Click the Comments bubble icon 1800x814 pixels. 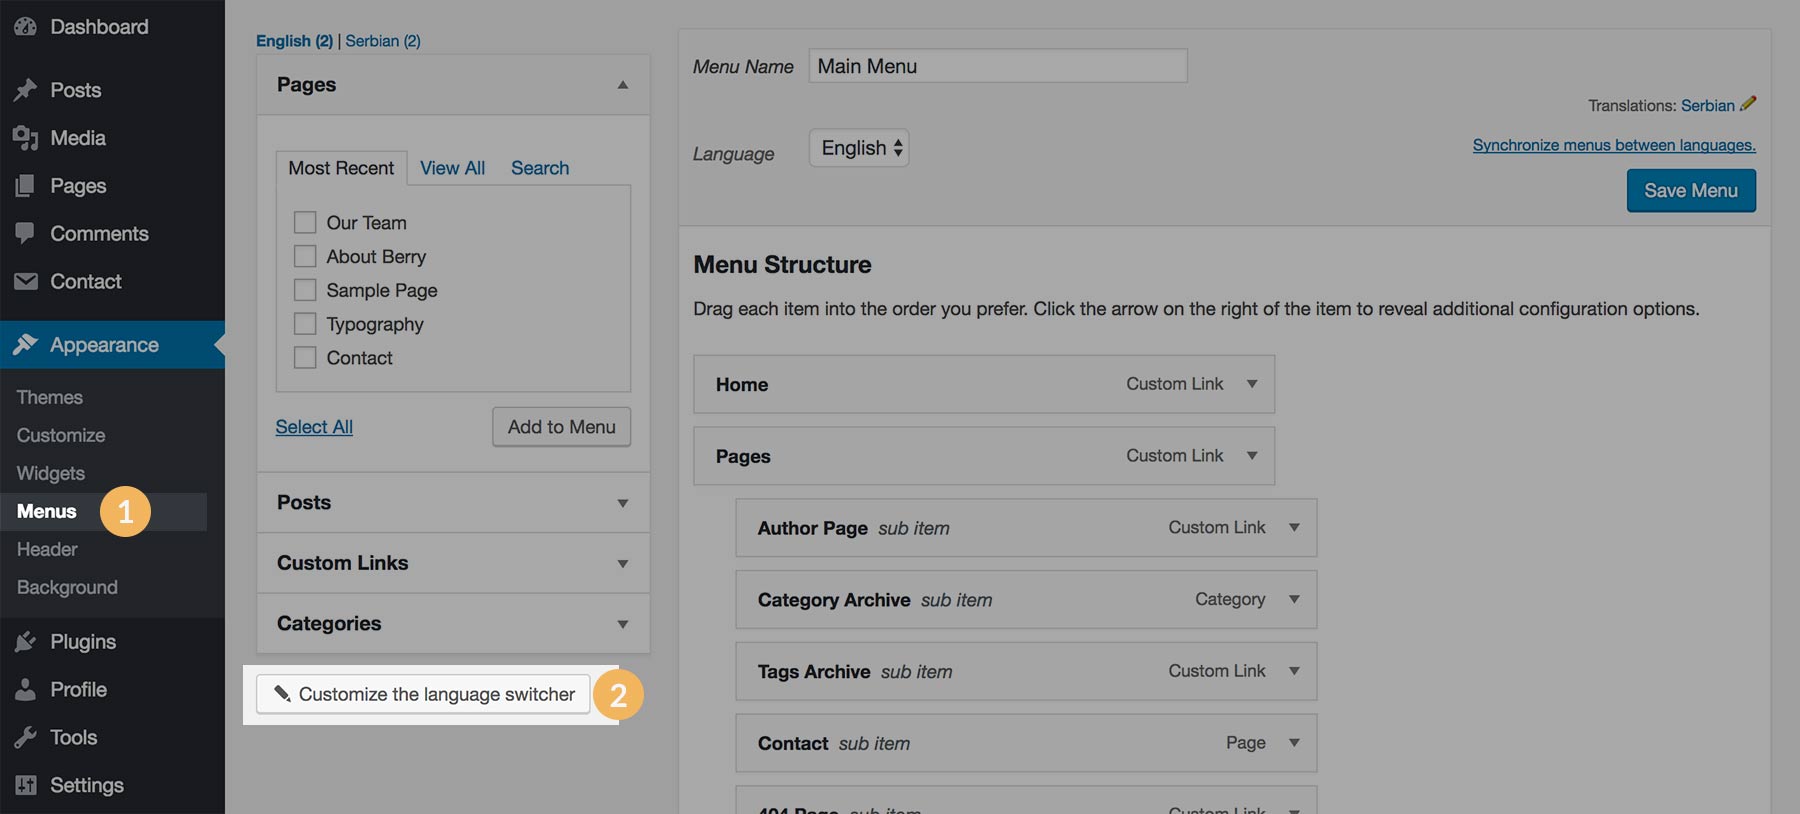[25, 233]
